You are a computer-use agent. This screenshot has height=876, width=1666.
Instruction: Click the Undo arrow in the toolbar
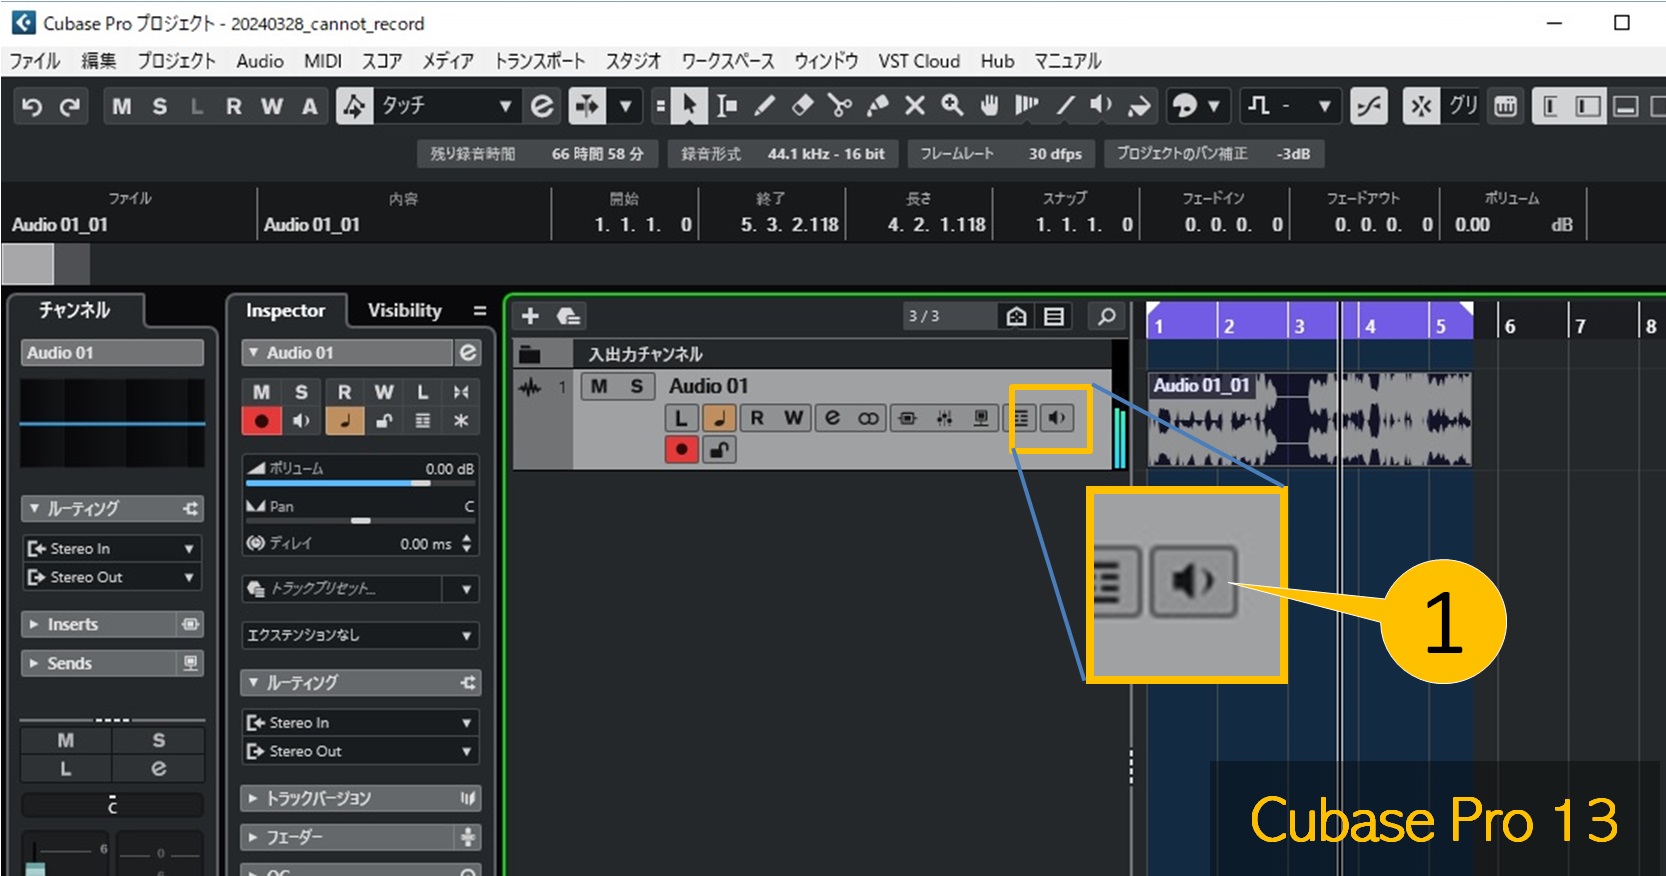(32, 106)
